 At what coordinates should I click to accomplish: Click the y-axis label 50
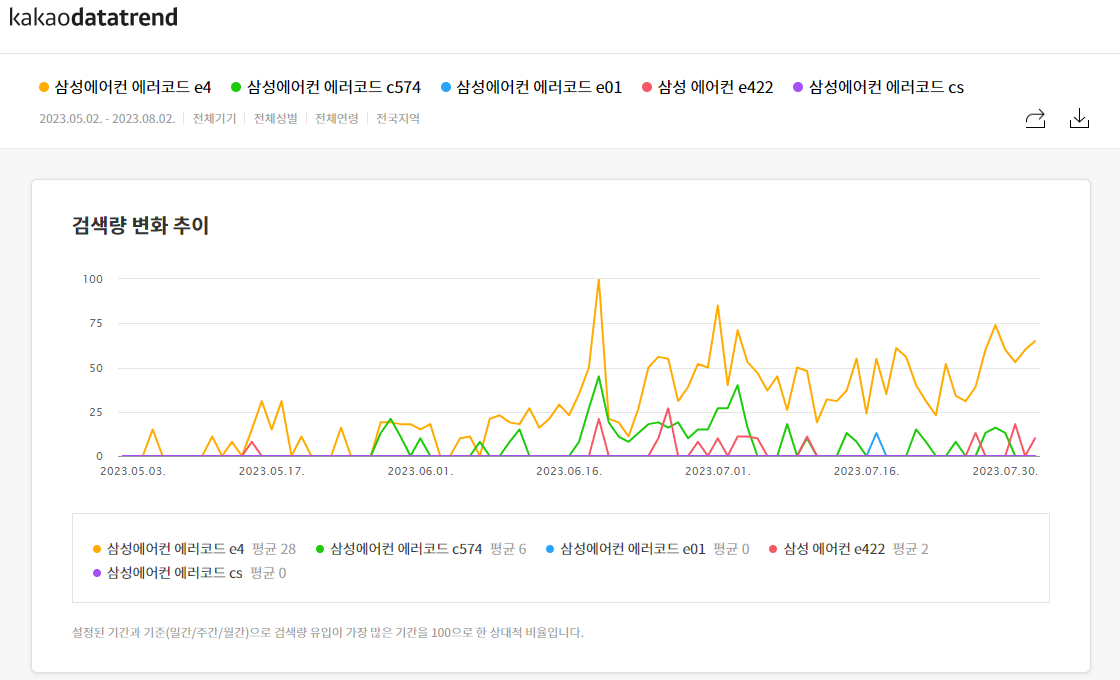coord(96,369)
